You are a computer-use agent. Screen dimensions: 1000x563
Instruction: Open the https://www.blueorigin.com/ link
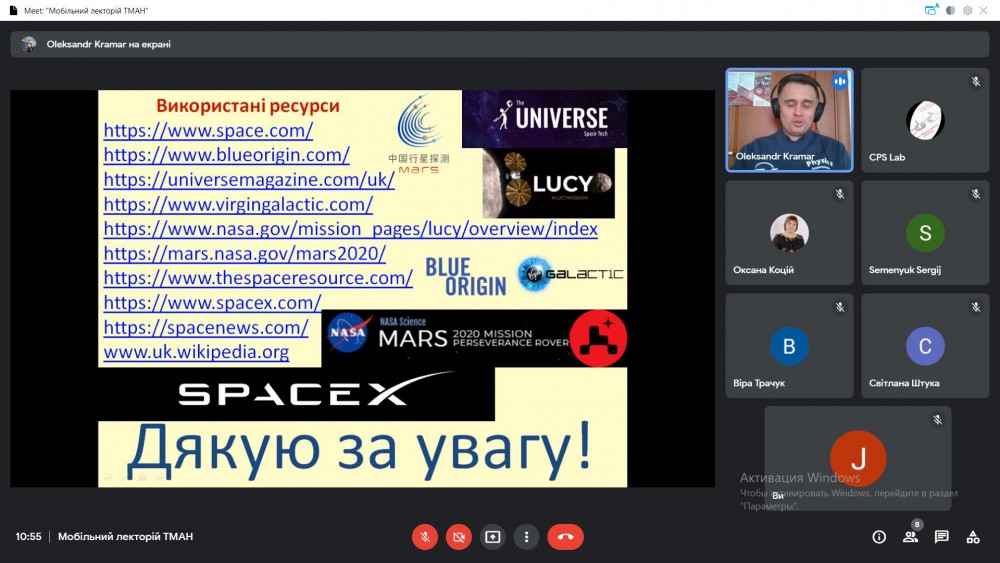[x=226, y=155]
